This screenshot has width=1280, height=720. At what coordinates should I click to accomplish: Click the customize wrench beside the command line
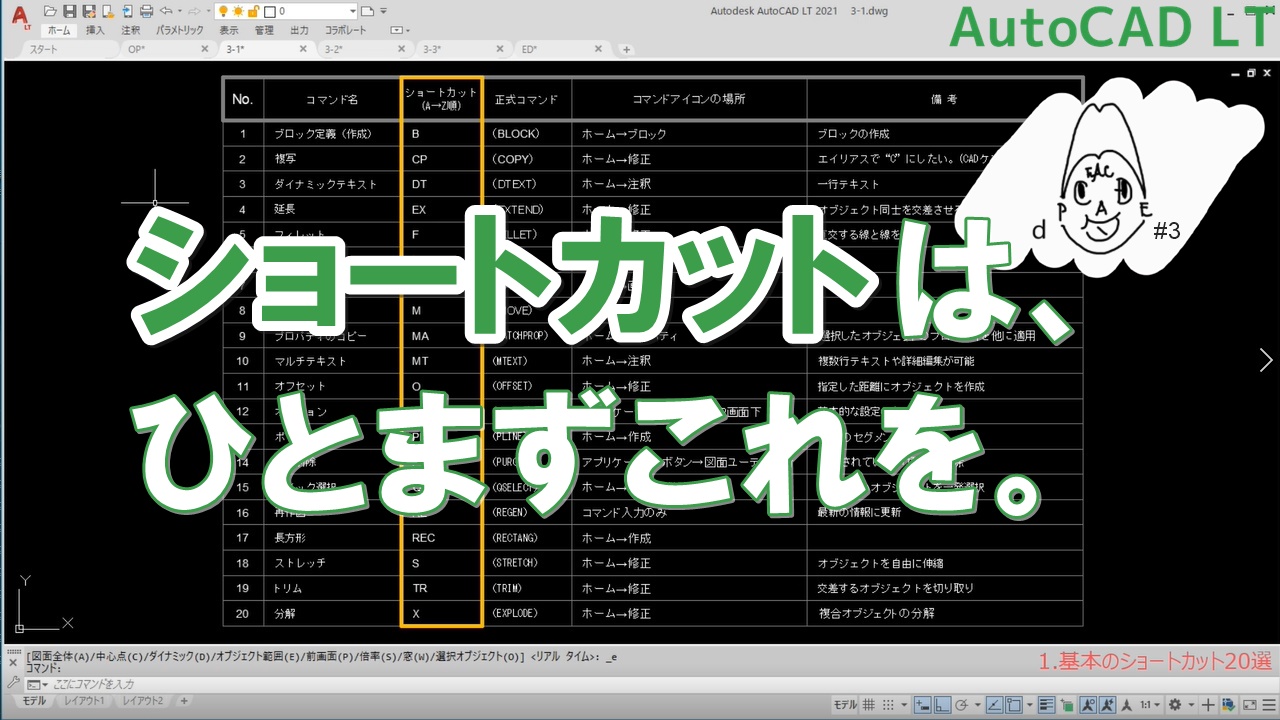pos(13,684)
